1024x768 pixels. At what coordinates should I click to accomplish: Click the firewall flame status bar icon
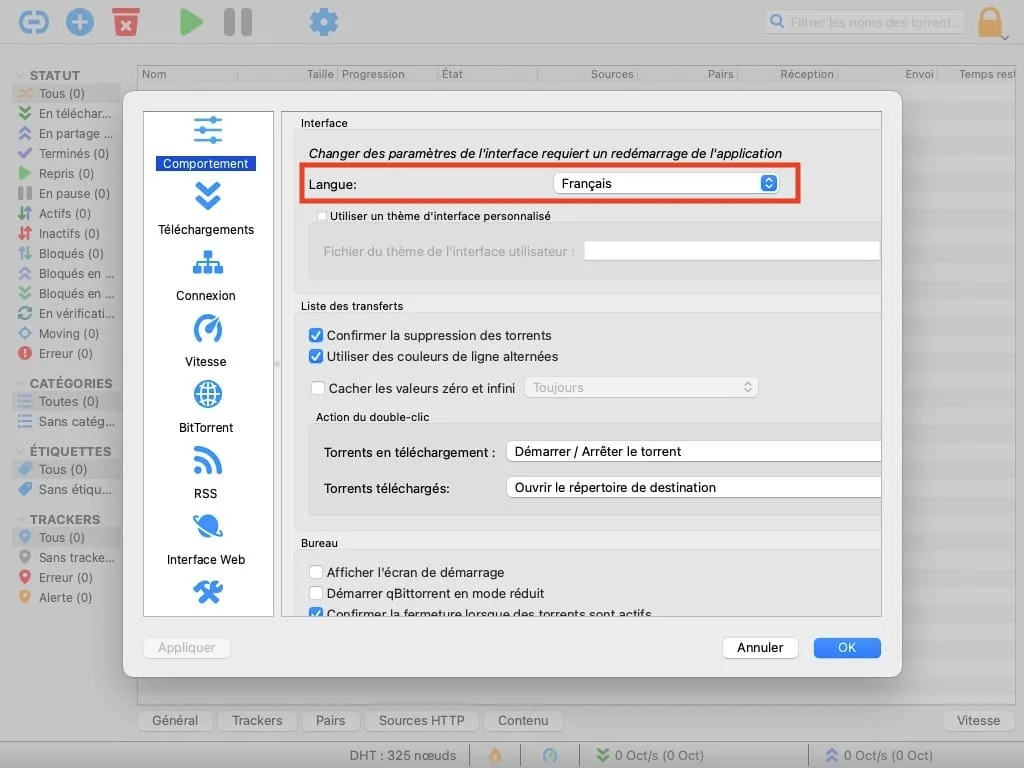495,755
